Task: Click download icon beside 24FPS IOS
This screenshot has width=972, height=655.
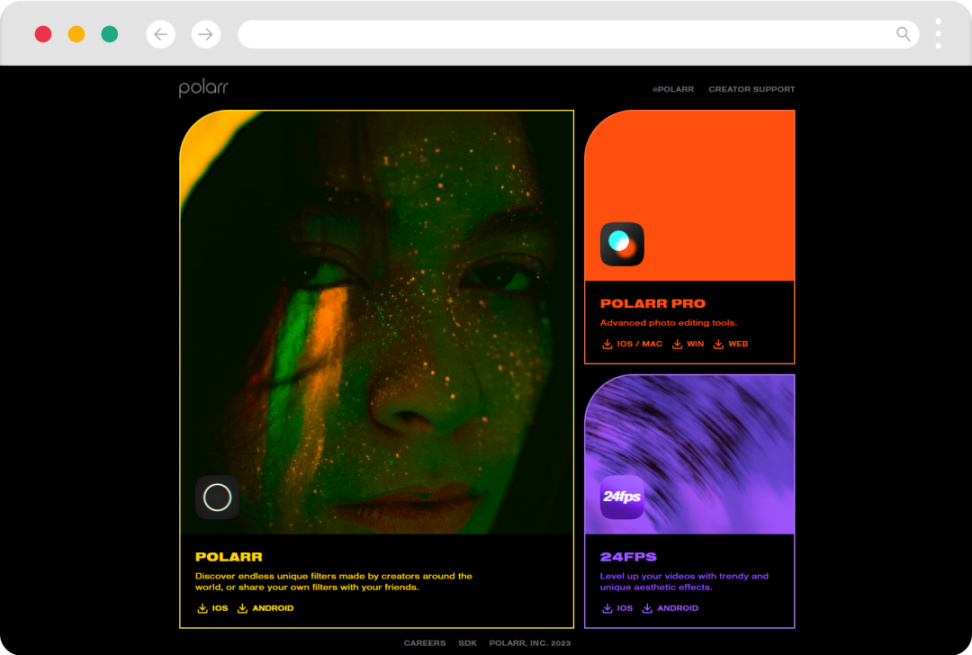Action: [x=607, y=609]
